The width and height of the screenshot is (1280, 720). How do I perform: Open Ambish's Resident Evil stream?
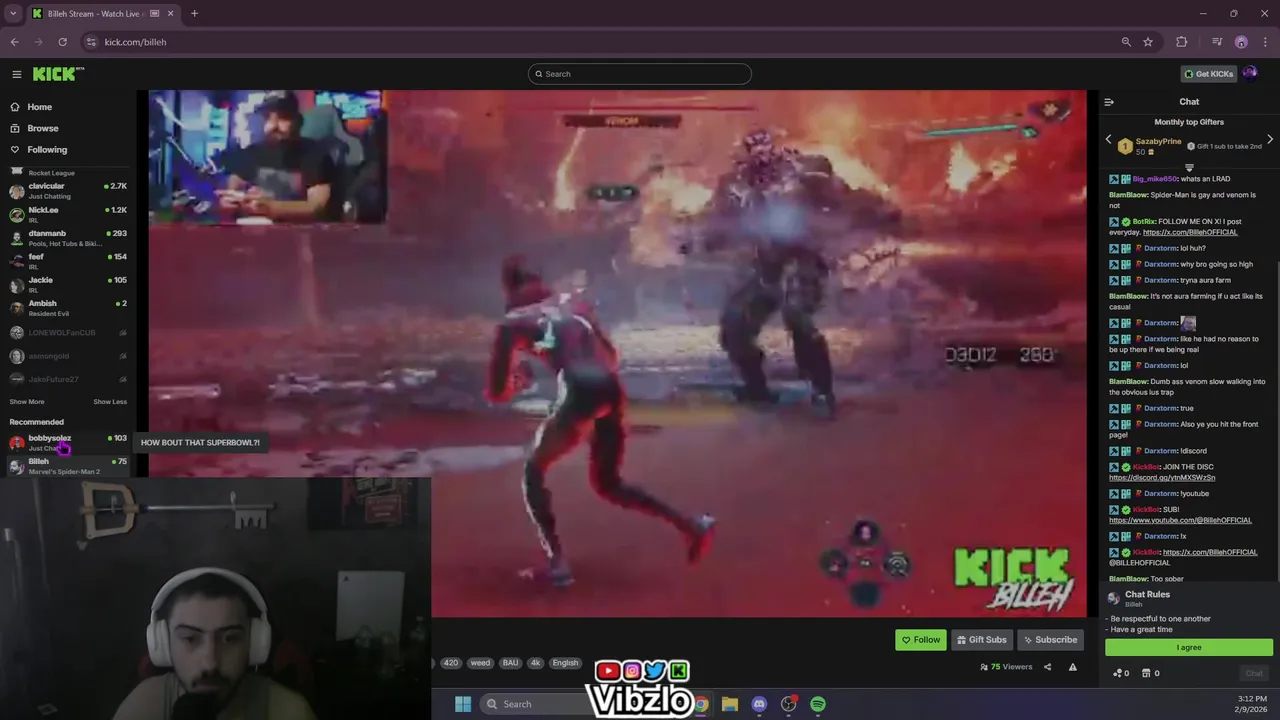(x=68, y=308)
